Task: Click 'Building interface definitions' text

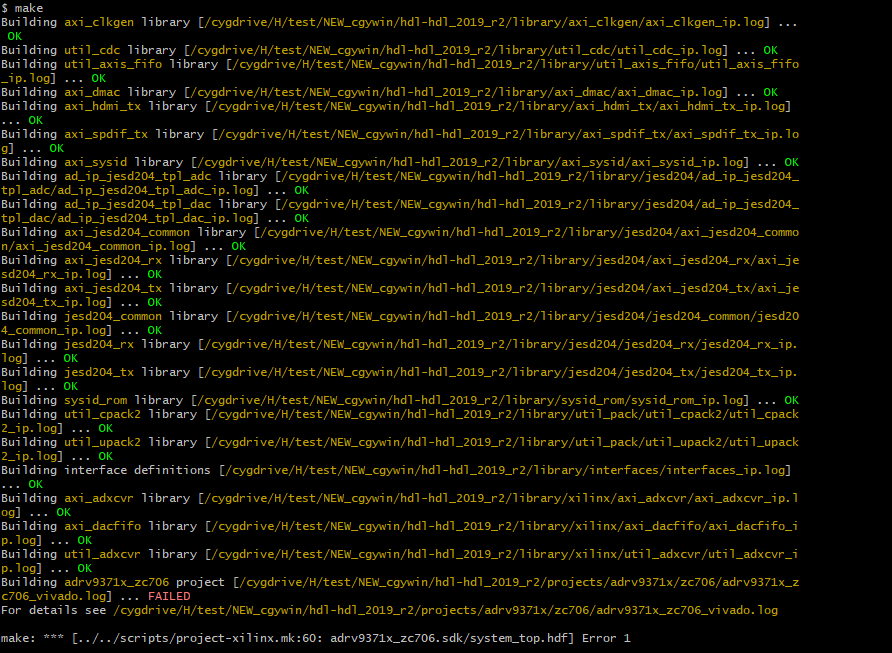Action: (106, 470)
